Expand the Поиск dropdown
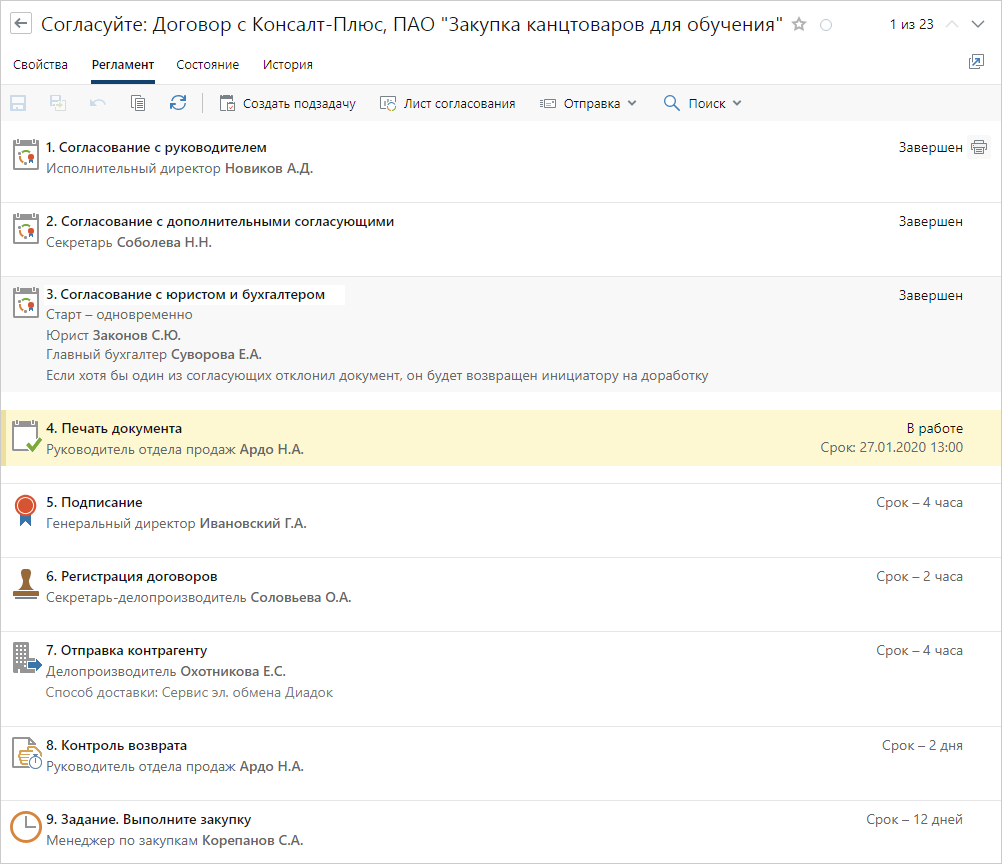This screenshot has height=864, width=1002. pos(702,103)
